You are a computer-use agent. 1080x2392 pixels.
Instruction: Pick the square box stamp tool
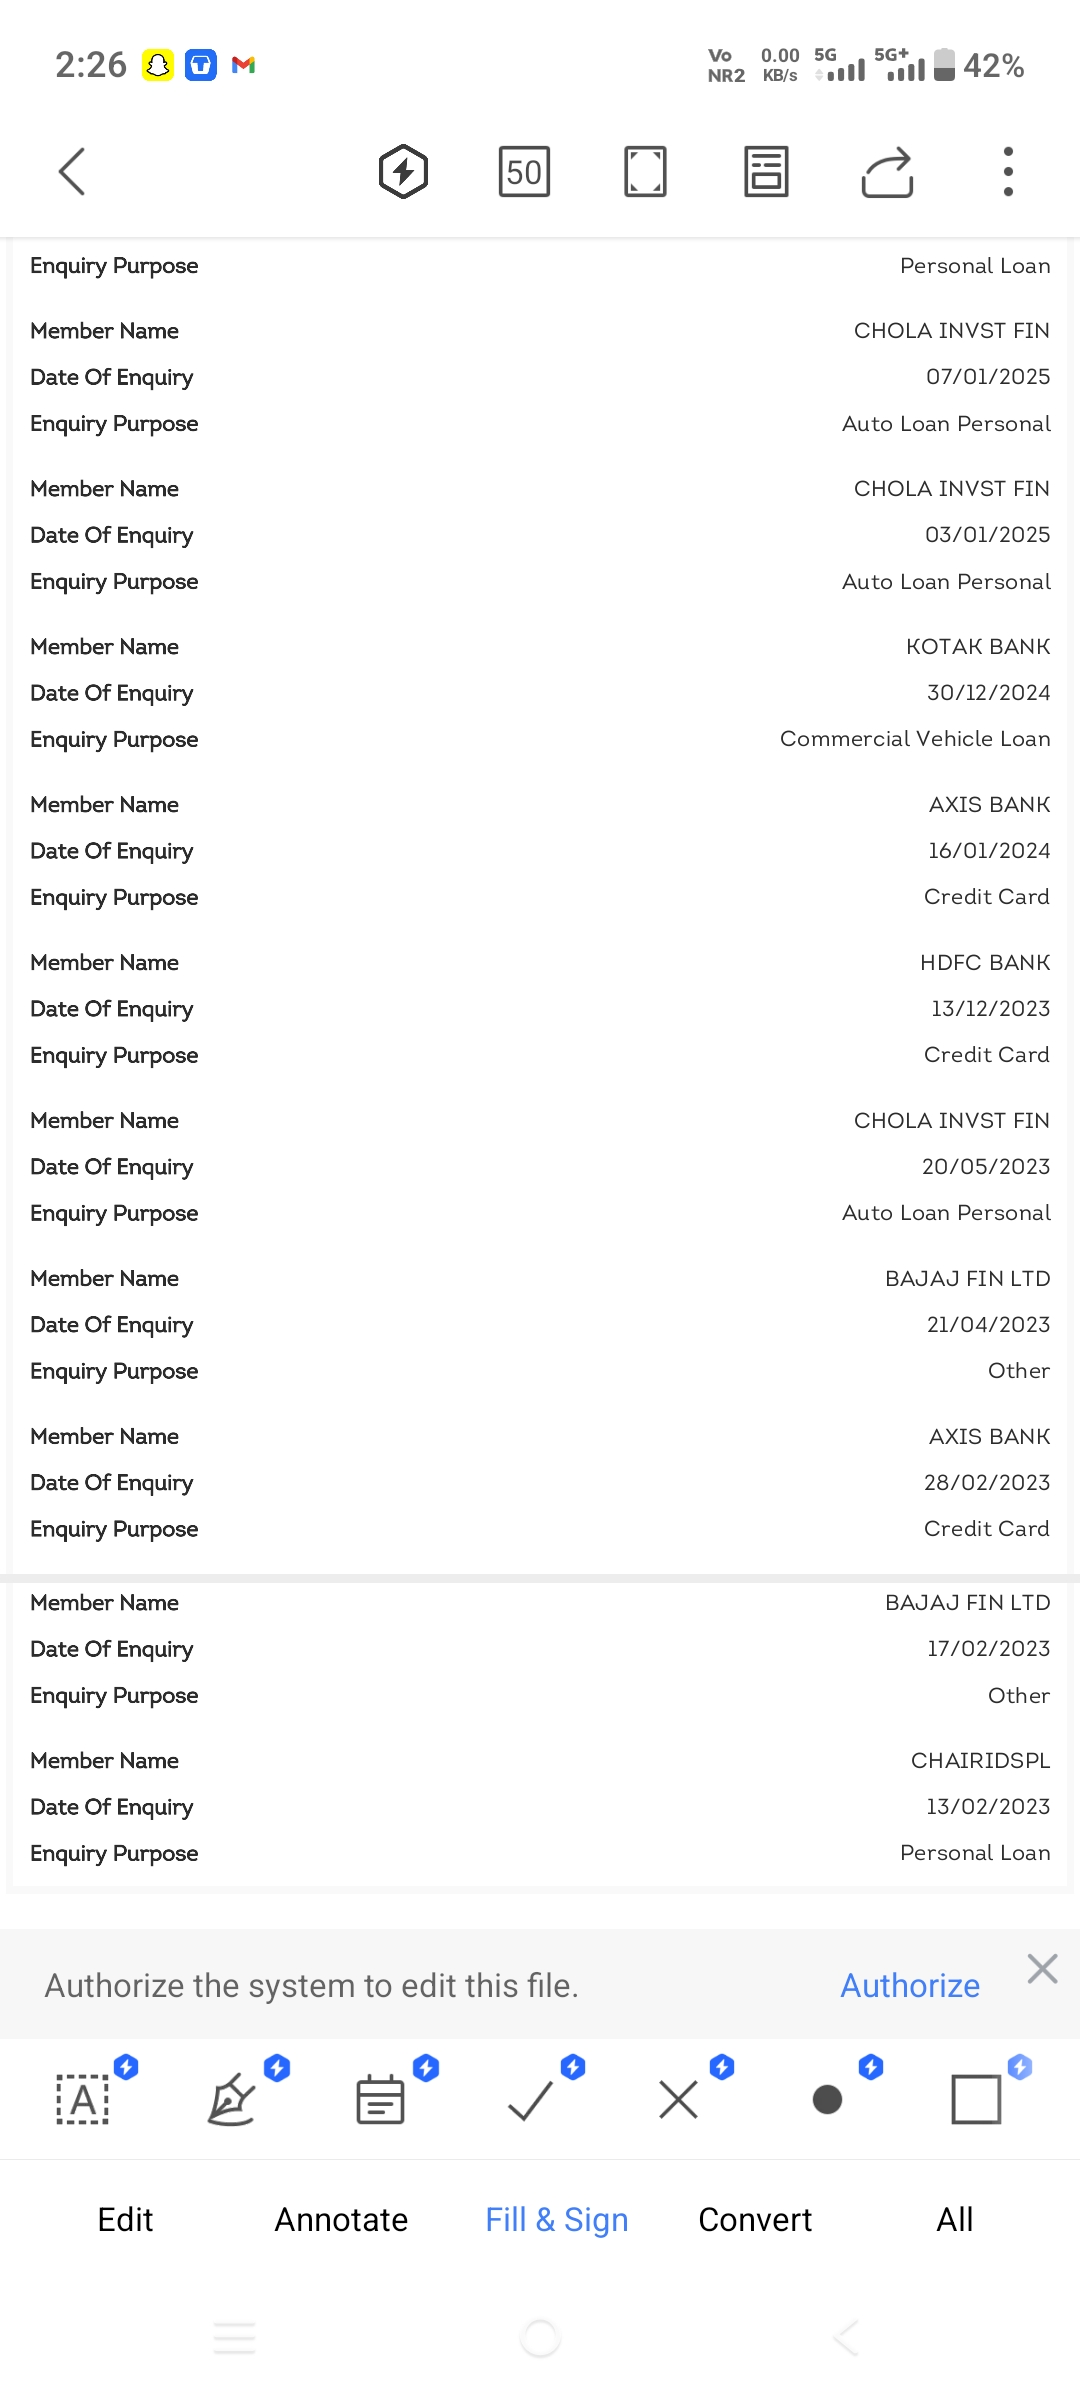(x=976, y=2098)
